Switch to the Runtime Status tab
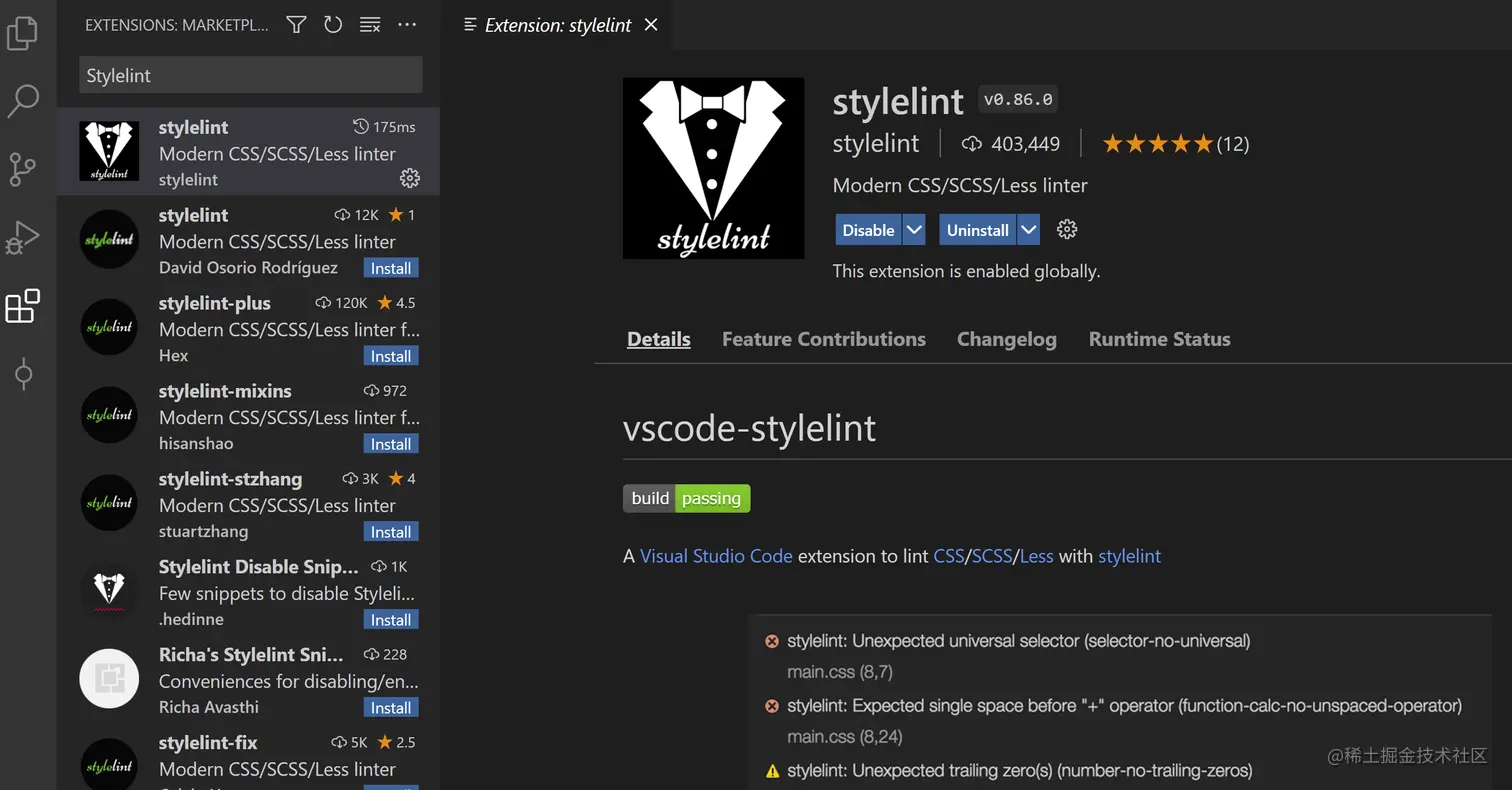 (1160, 339)
